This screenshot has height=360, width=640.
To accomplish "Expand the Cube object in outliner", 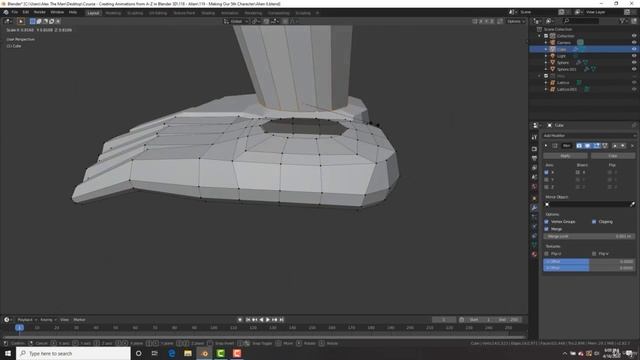I will click(546, 49).
